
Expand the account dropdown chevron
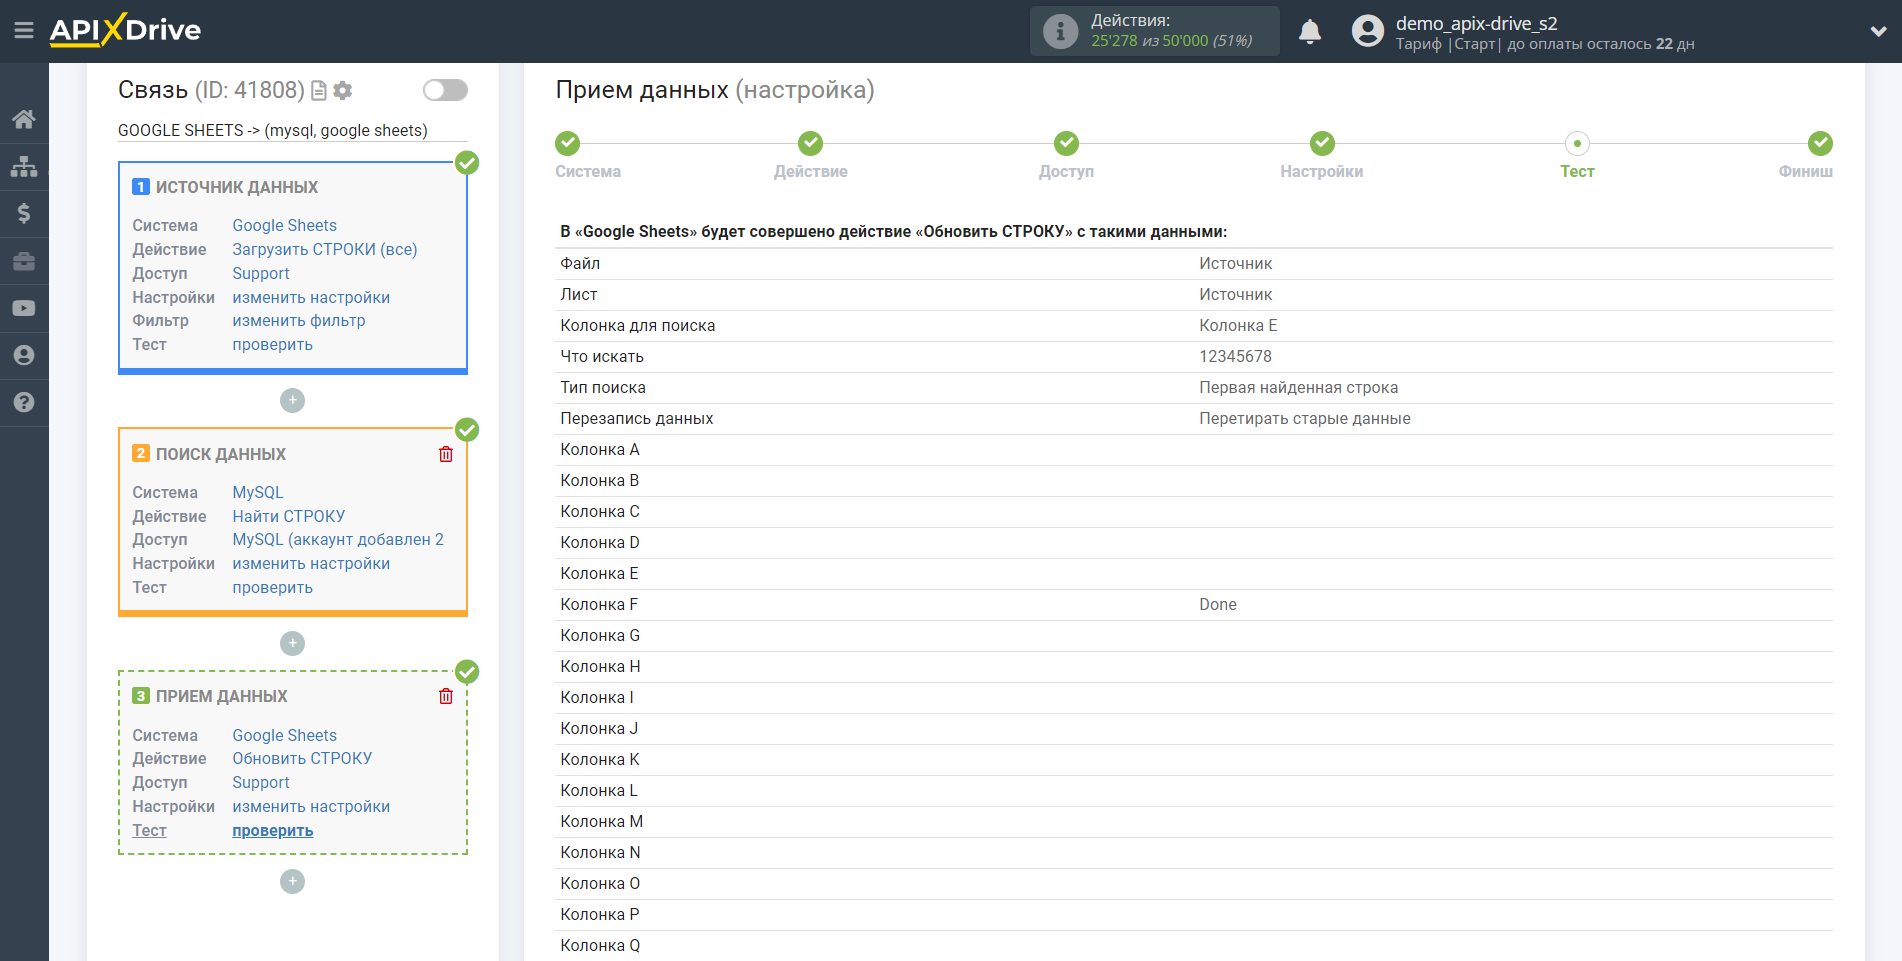tap(1878, 31)
